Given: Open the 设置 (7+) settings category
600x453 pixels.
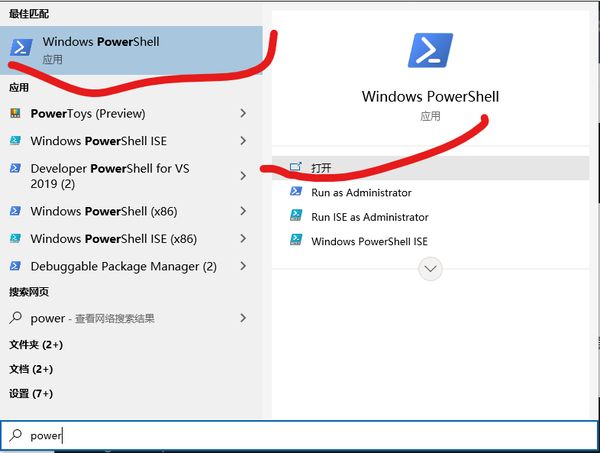Looking at the screenshot, I should [31, 394].
